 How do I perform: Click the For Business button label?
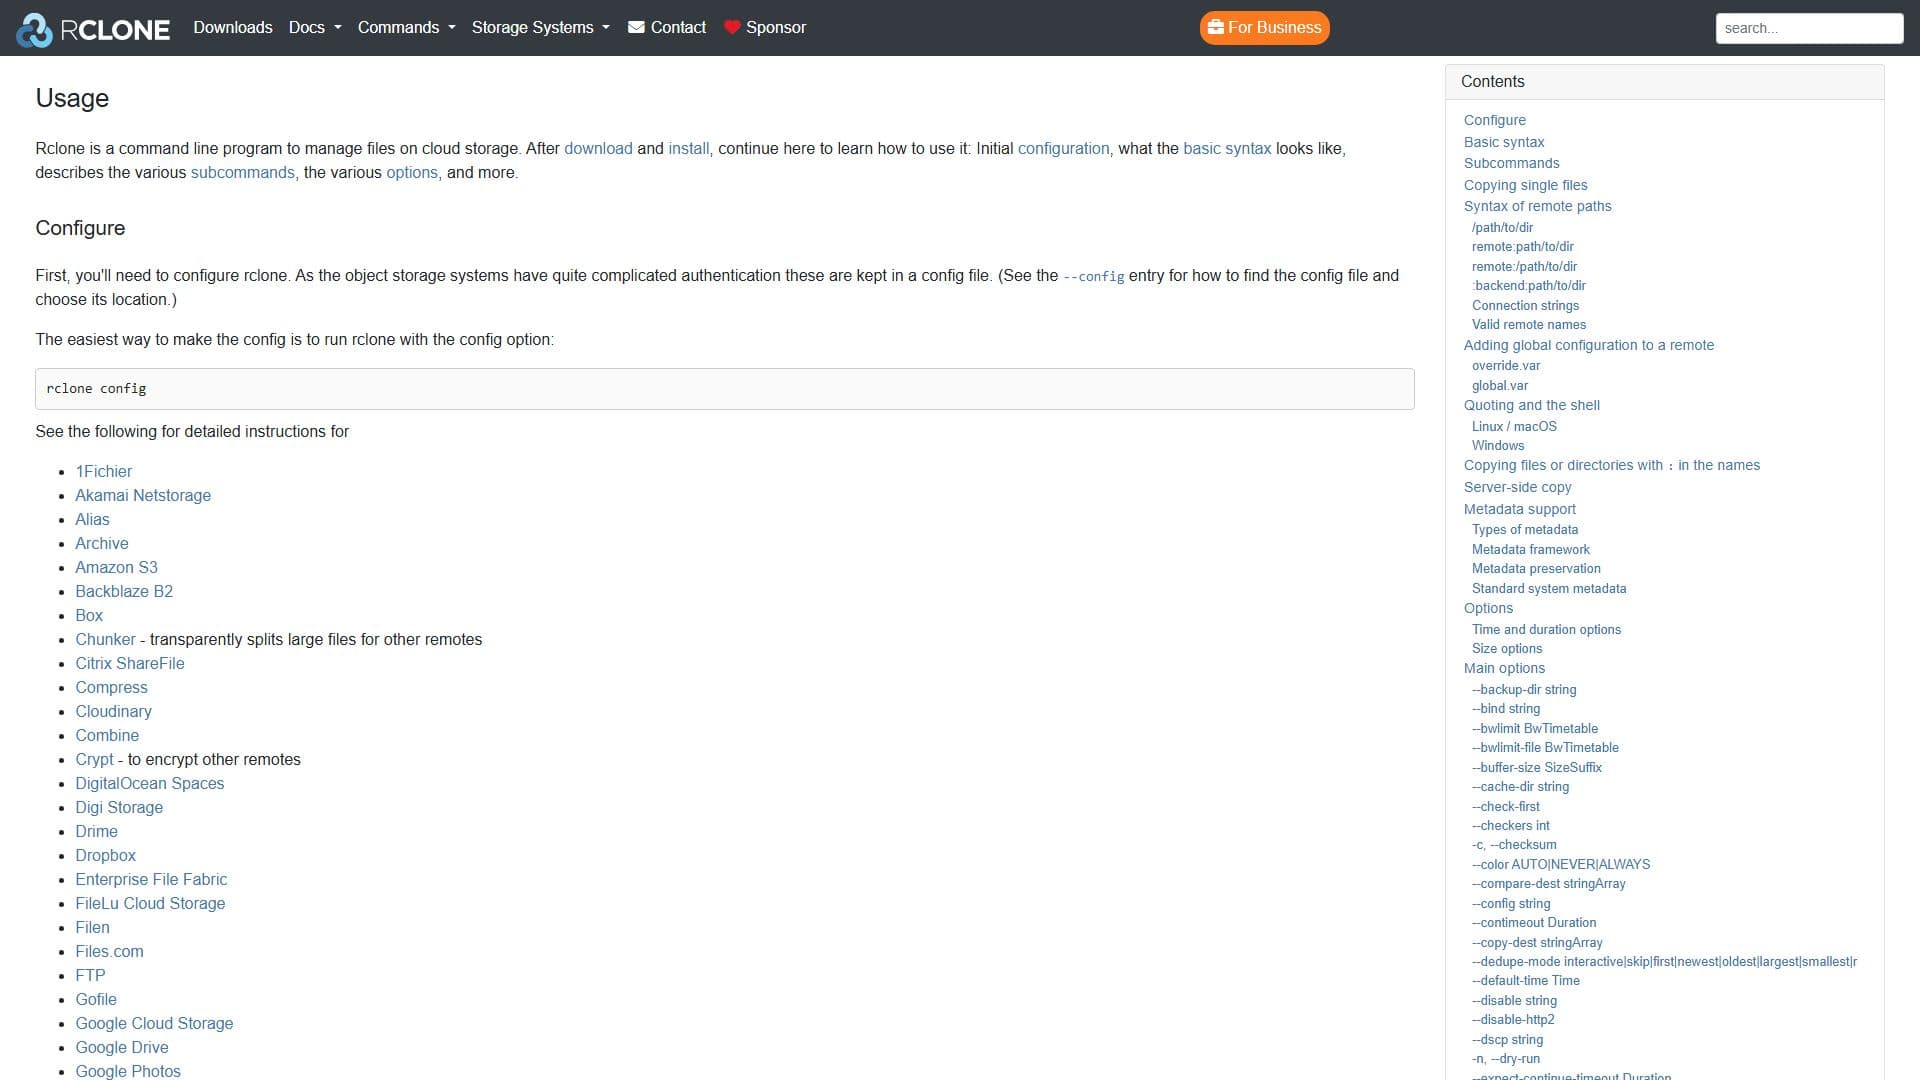point(1275,27)
